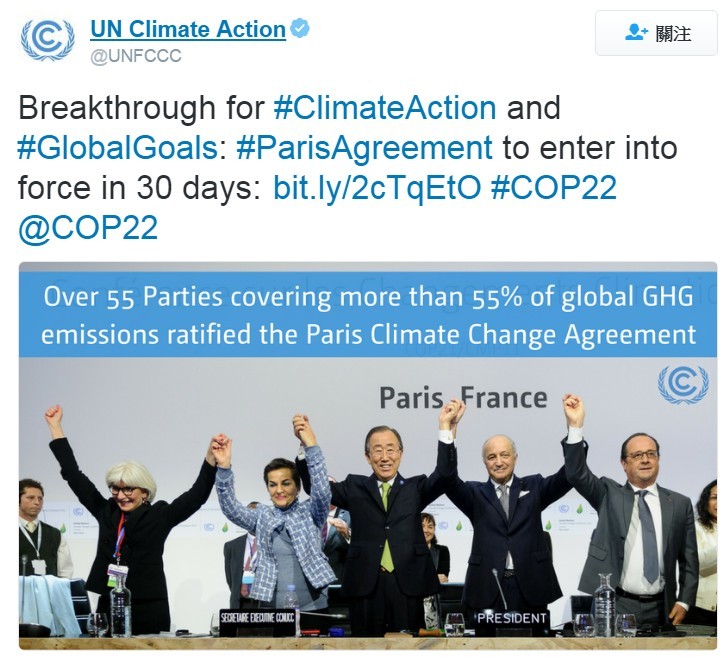Click the blue banner headline in the image
The image size is (725, 658).
pyautogui.click(x=368, y=314)
